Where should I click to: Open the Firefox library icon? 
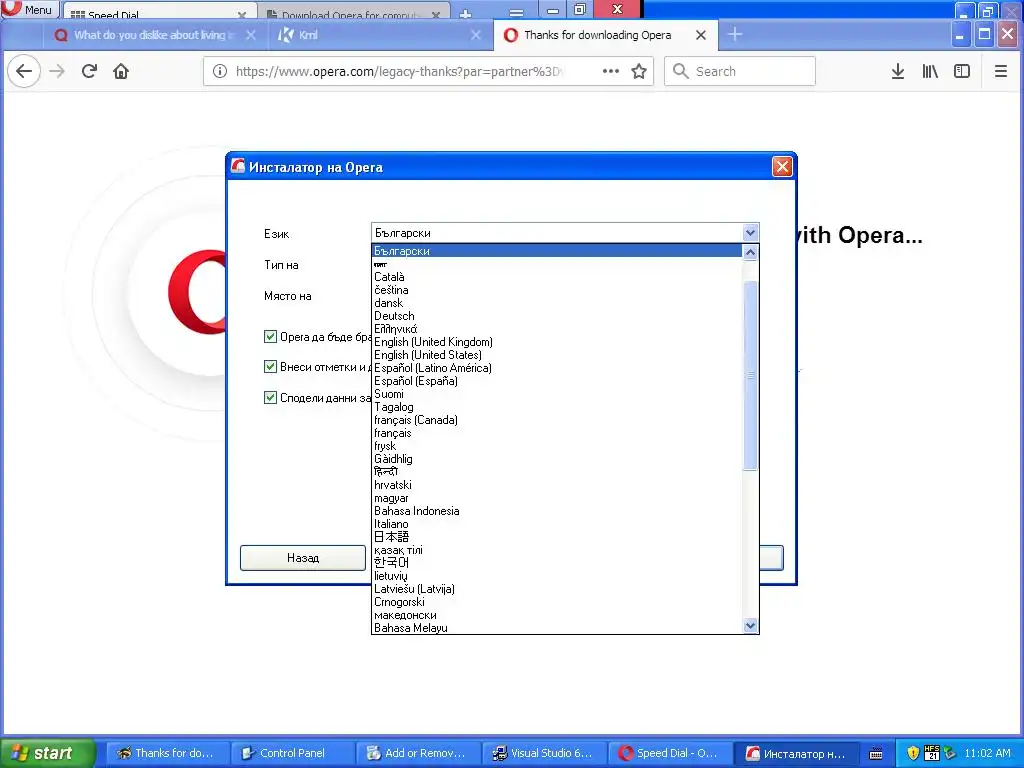(x=930, y=71)
